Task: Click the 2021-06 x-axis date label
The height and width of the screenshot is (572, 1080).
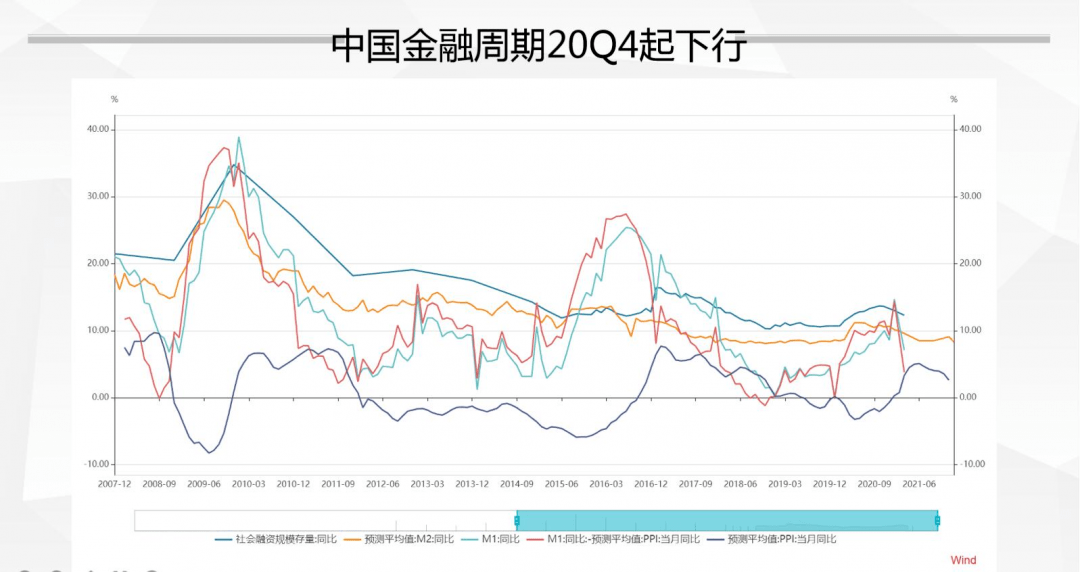Action: pyautogui.click(x=920, y=484)
